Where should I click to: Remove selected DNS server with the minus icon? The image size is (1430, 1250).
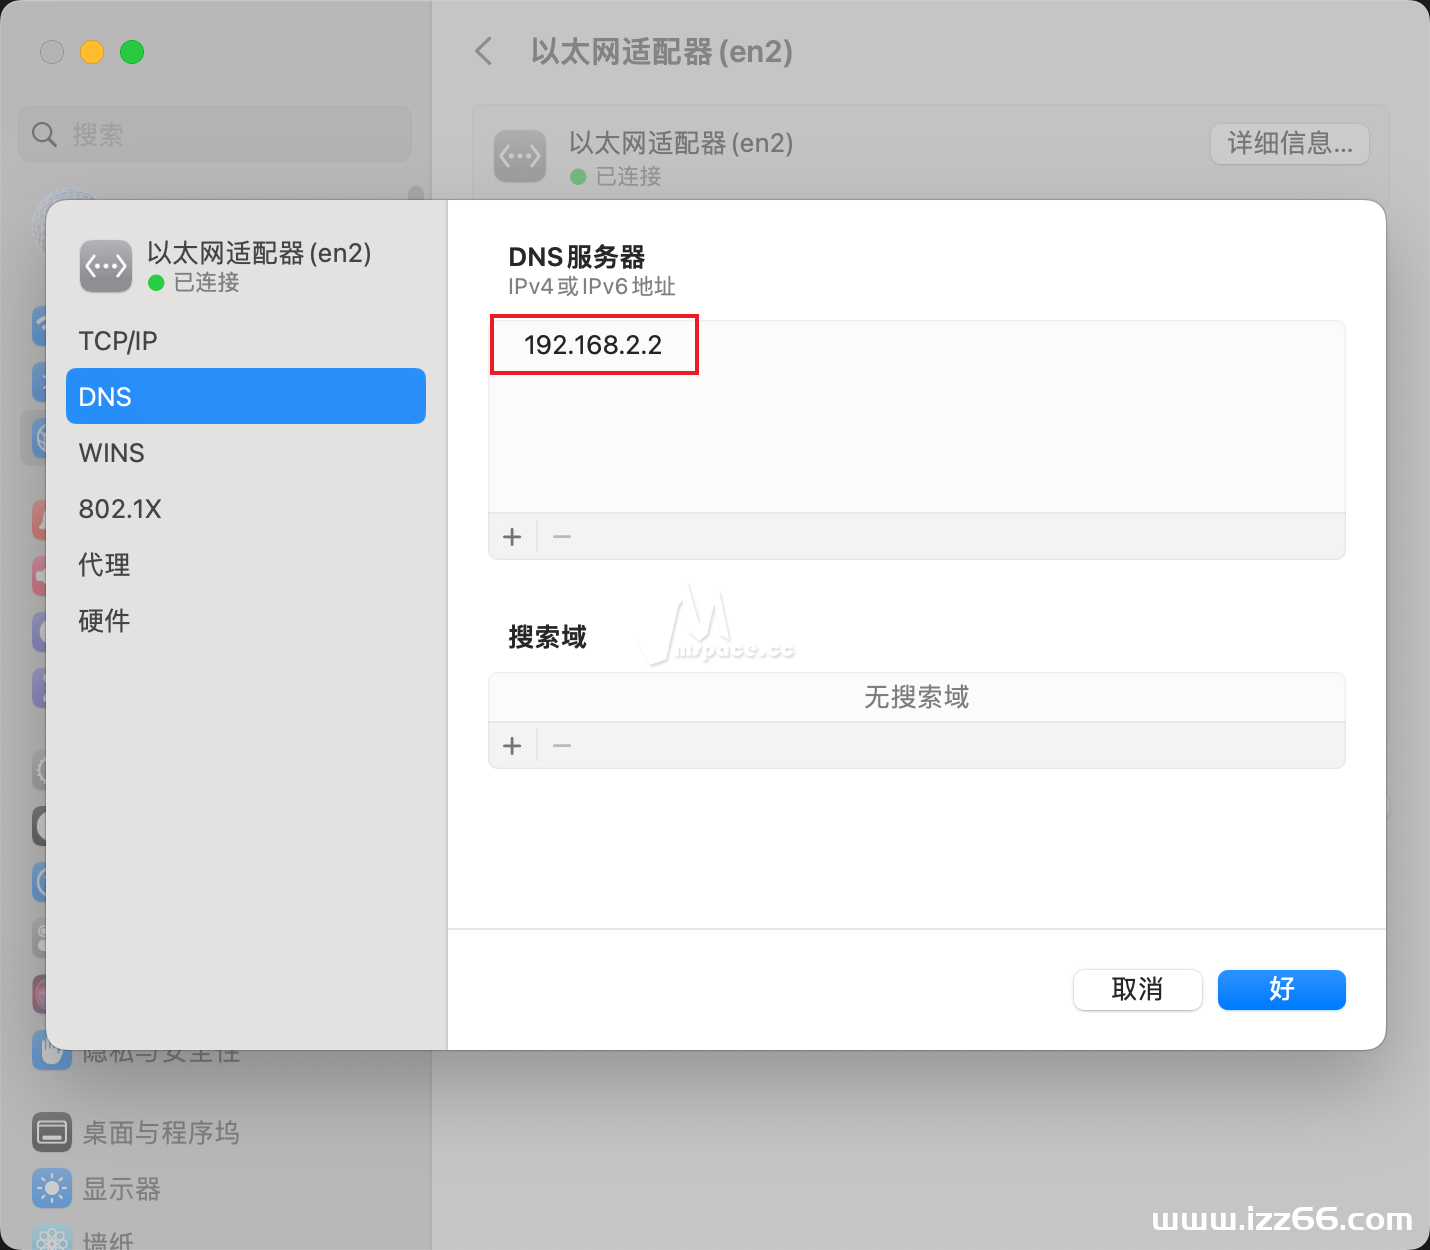tap(561, 536)
